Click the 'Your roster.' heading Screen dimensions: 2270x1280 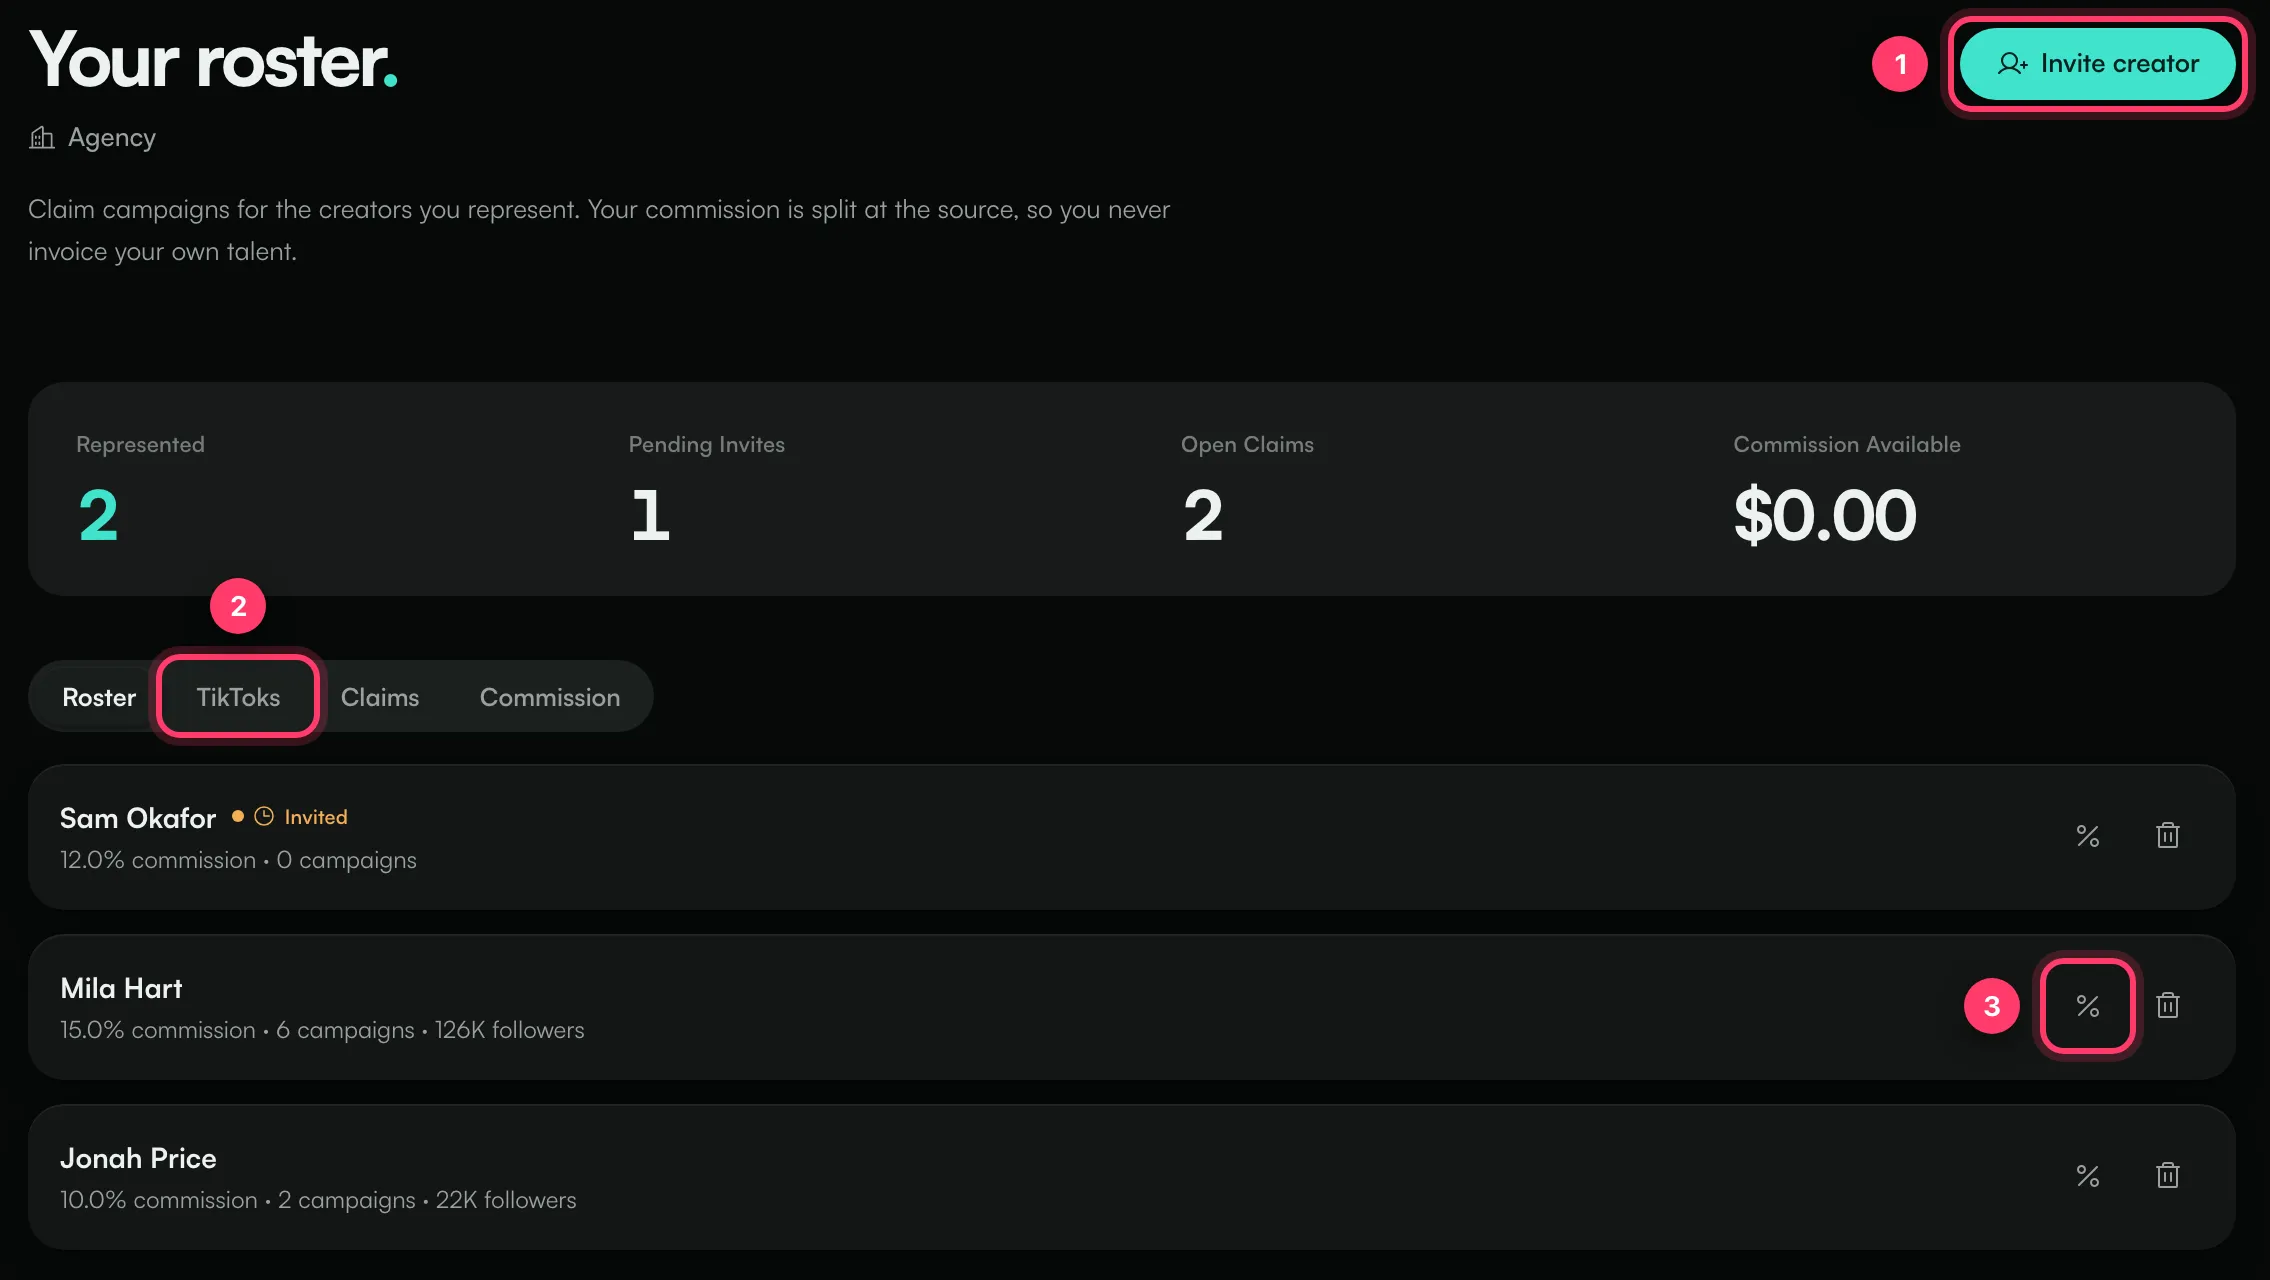coord(213,61)
